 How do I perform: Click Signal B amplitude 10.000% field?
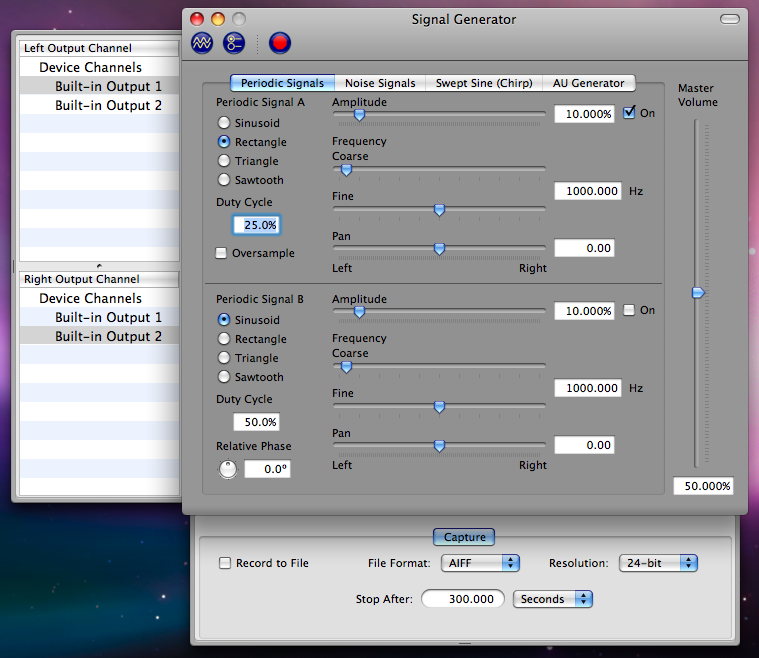[584, 311]
